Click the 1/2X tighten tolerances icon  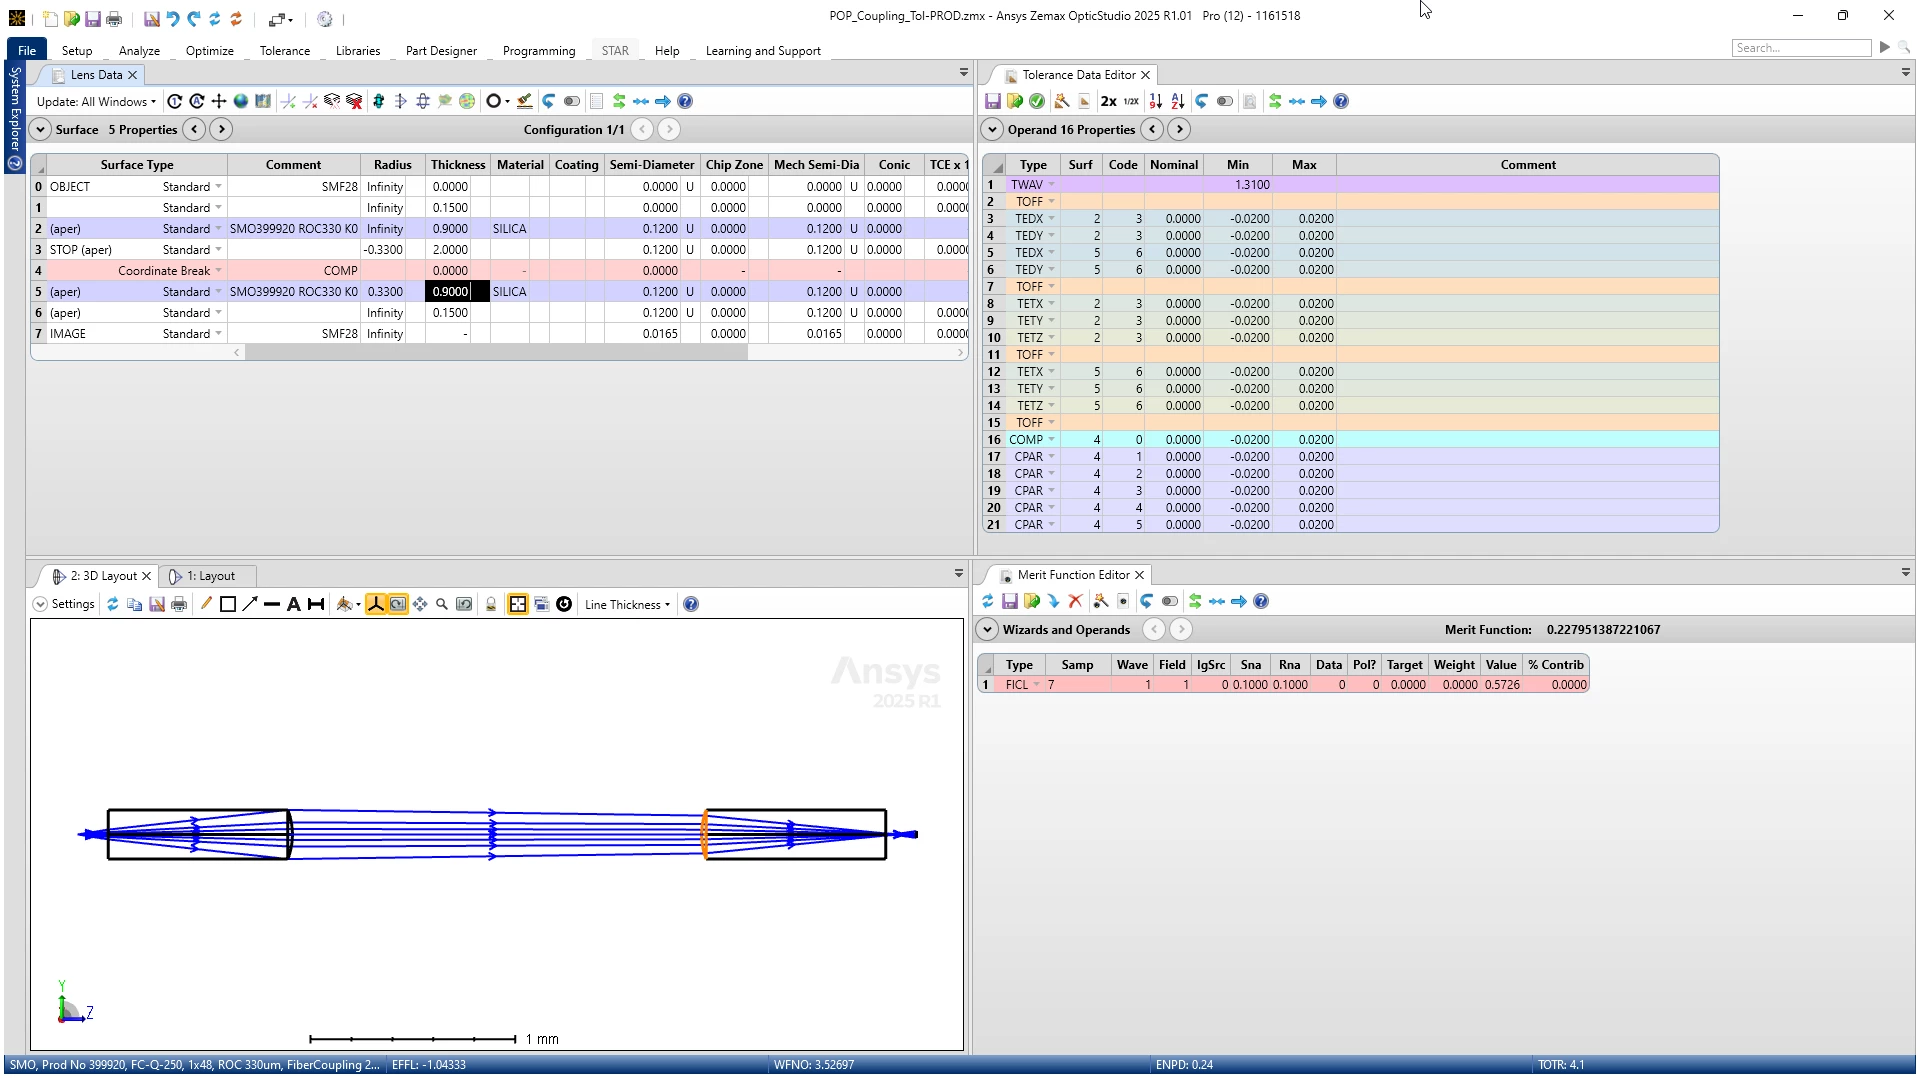coord(1131,101)
